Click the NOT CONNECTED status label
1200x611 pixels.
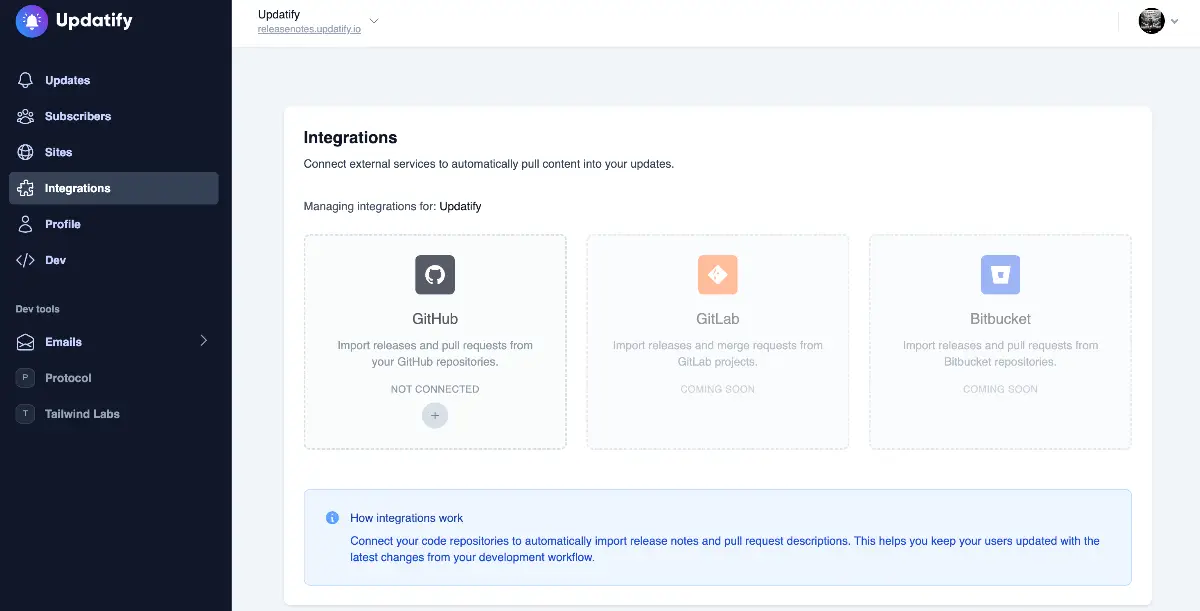coord(435,389)
